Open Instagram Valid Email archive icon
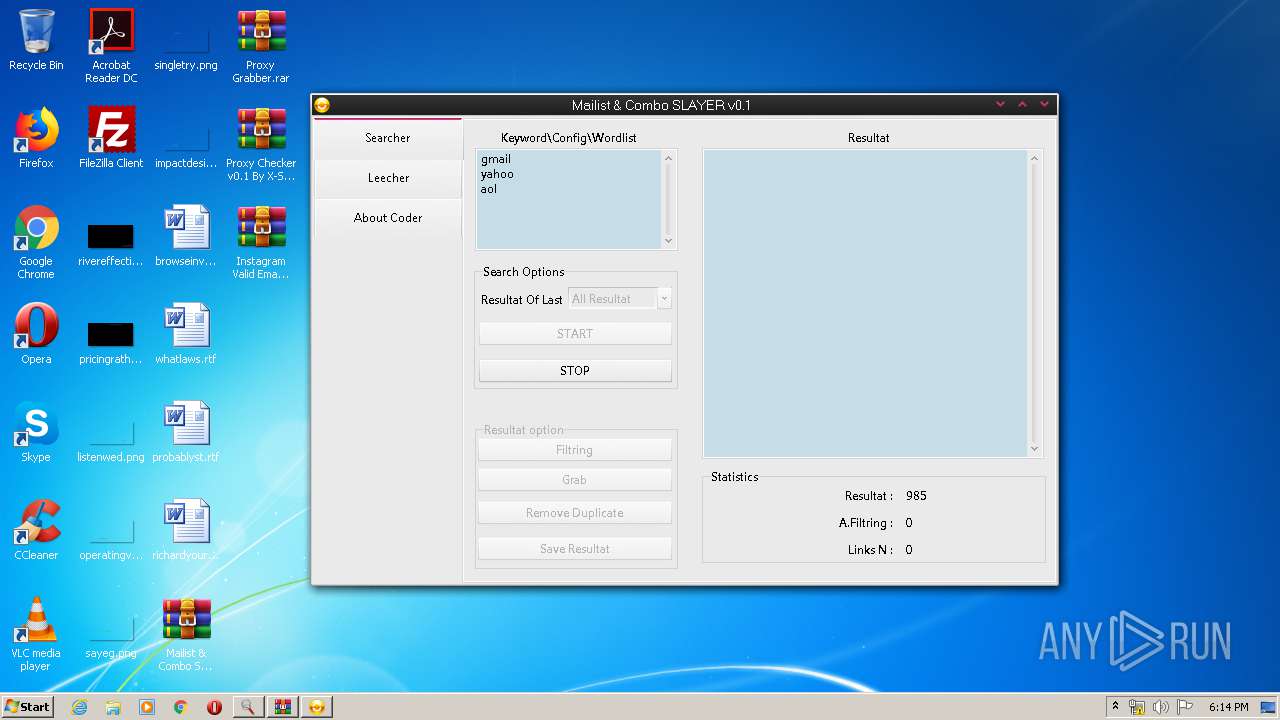Image resolution: width=1280 pixels, height=720 pixels. click(x=261, y=242)
